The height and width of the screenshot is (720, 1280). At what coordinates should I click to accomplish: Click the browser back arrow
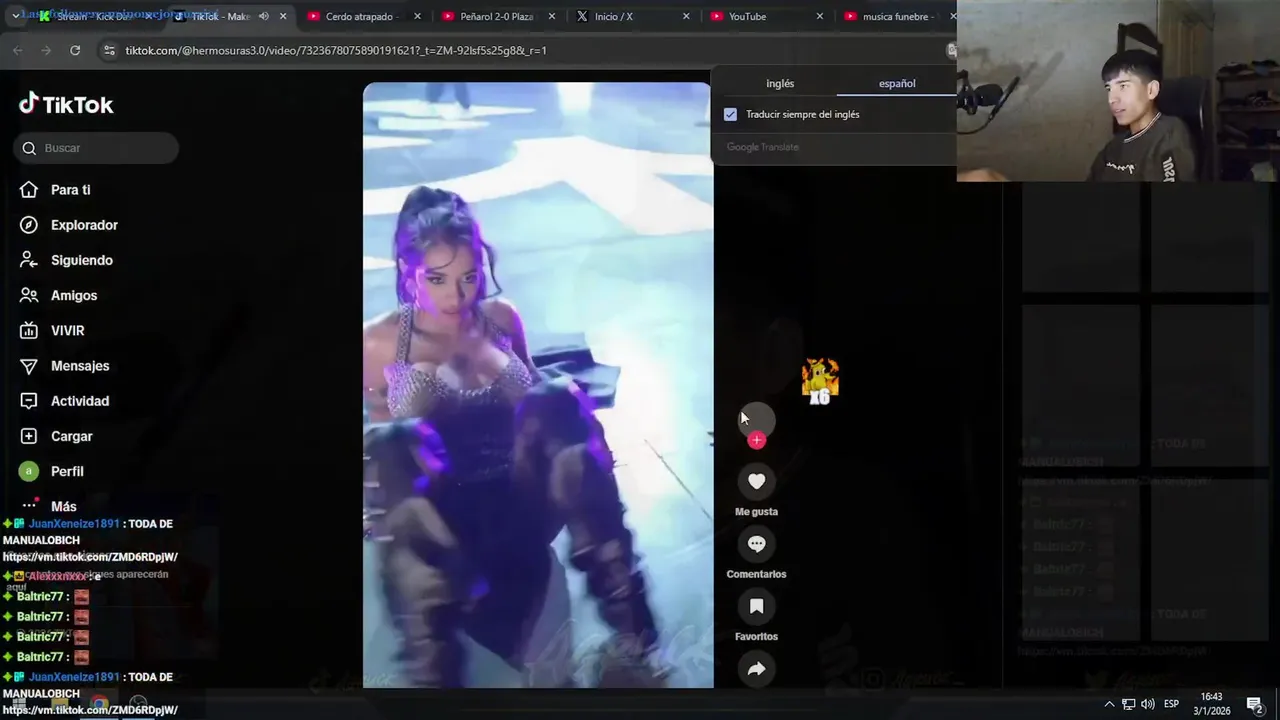pos(18,50)
